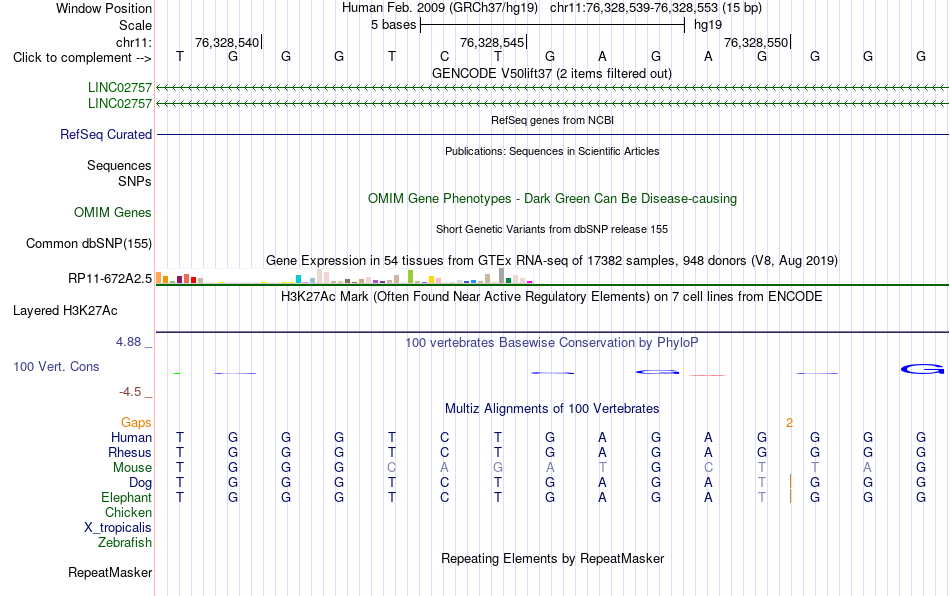Open the OMIM Gene Phenotypes track title
This screenshot has width=950, height=596.
(553, 199)
